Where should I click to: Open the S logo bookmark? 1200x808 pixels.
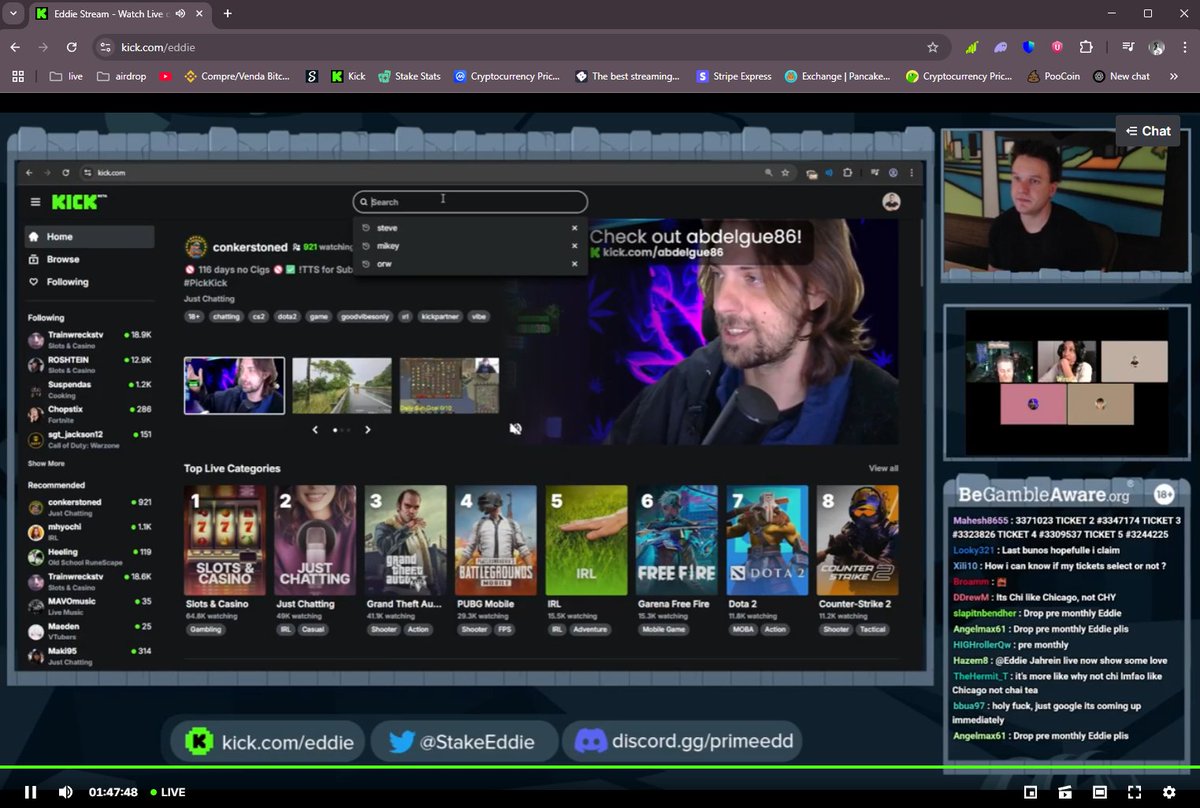(312, 76)
